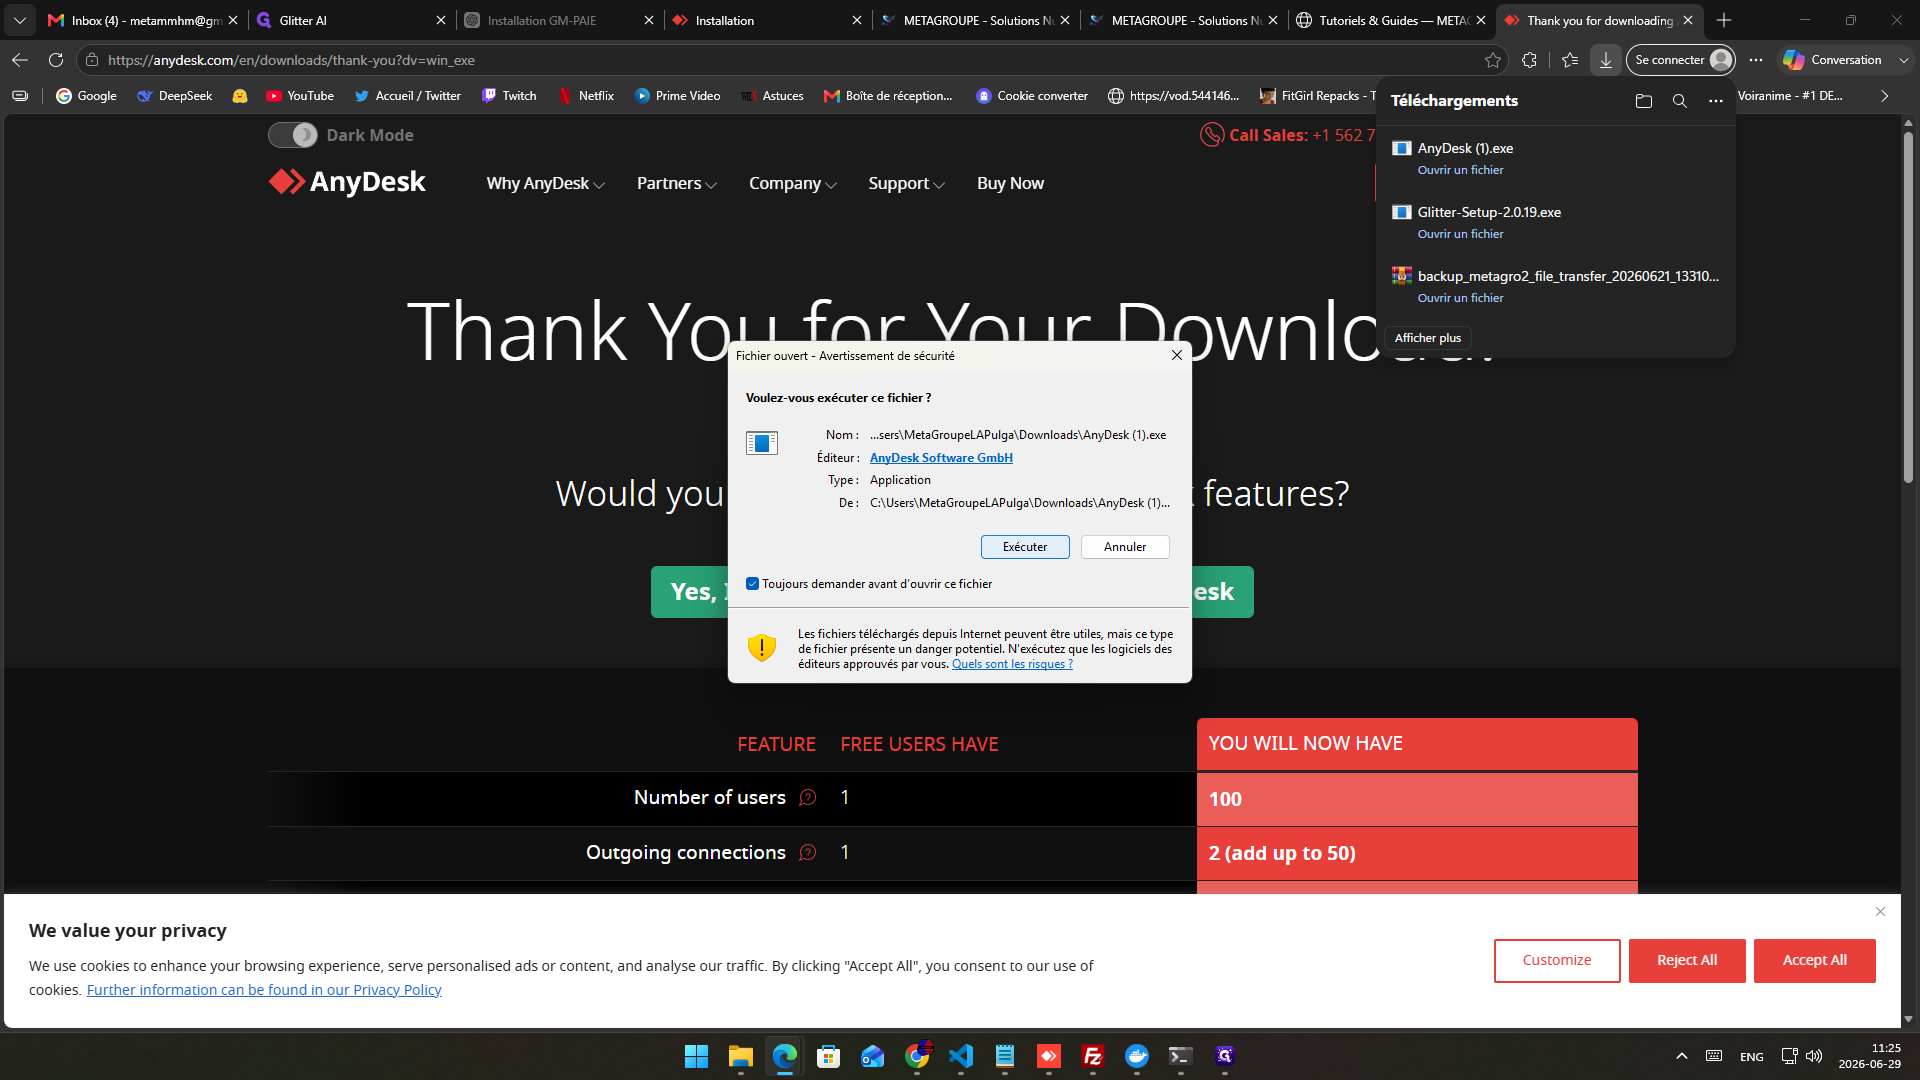This screenshot has height=1080, width=1920.
Task: Open Quels sont les risques link
Action: [1012, 664]
